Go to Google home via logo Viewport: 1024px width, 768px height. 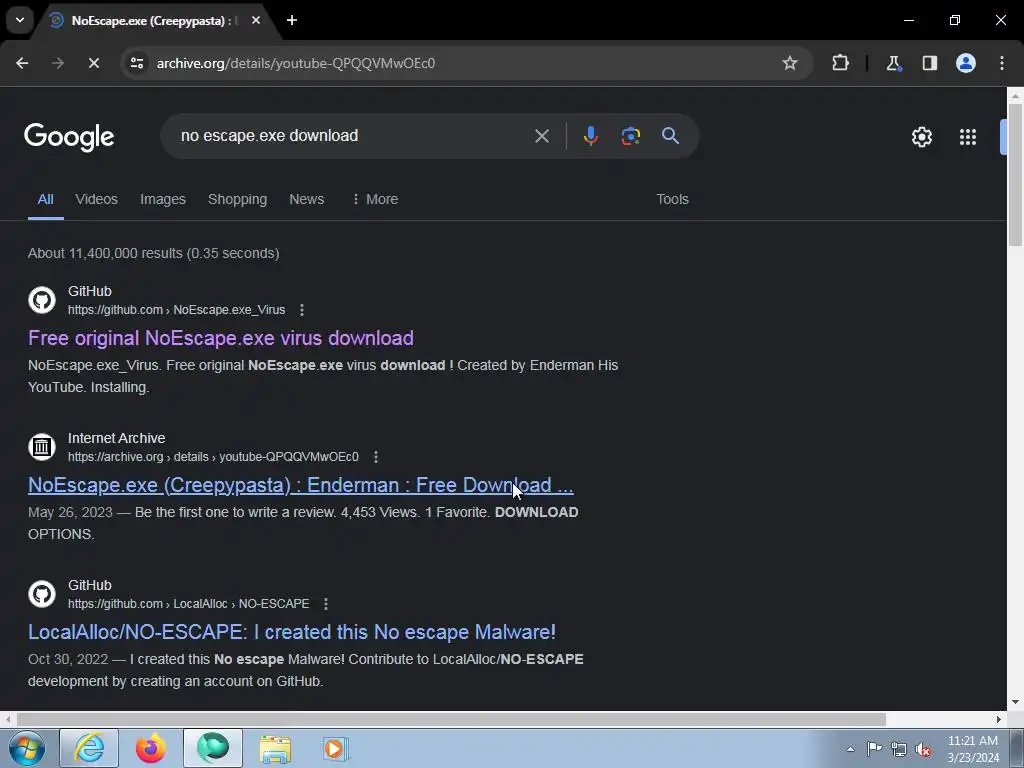[69, 136]
